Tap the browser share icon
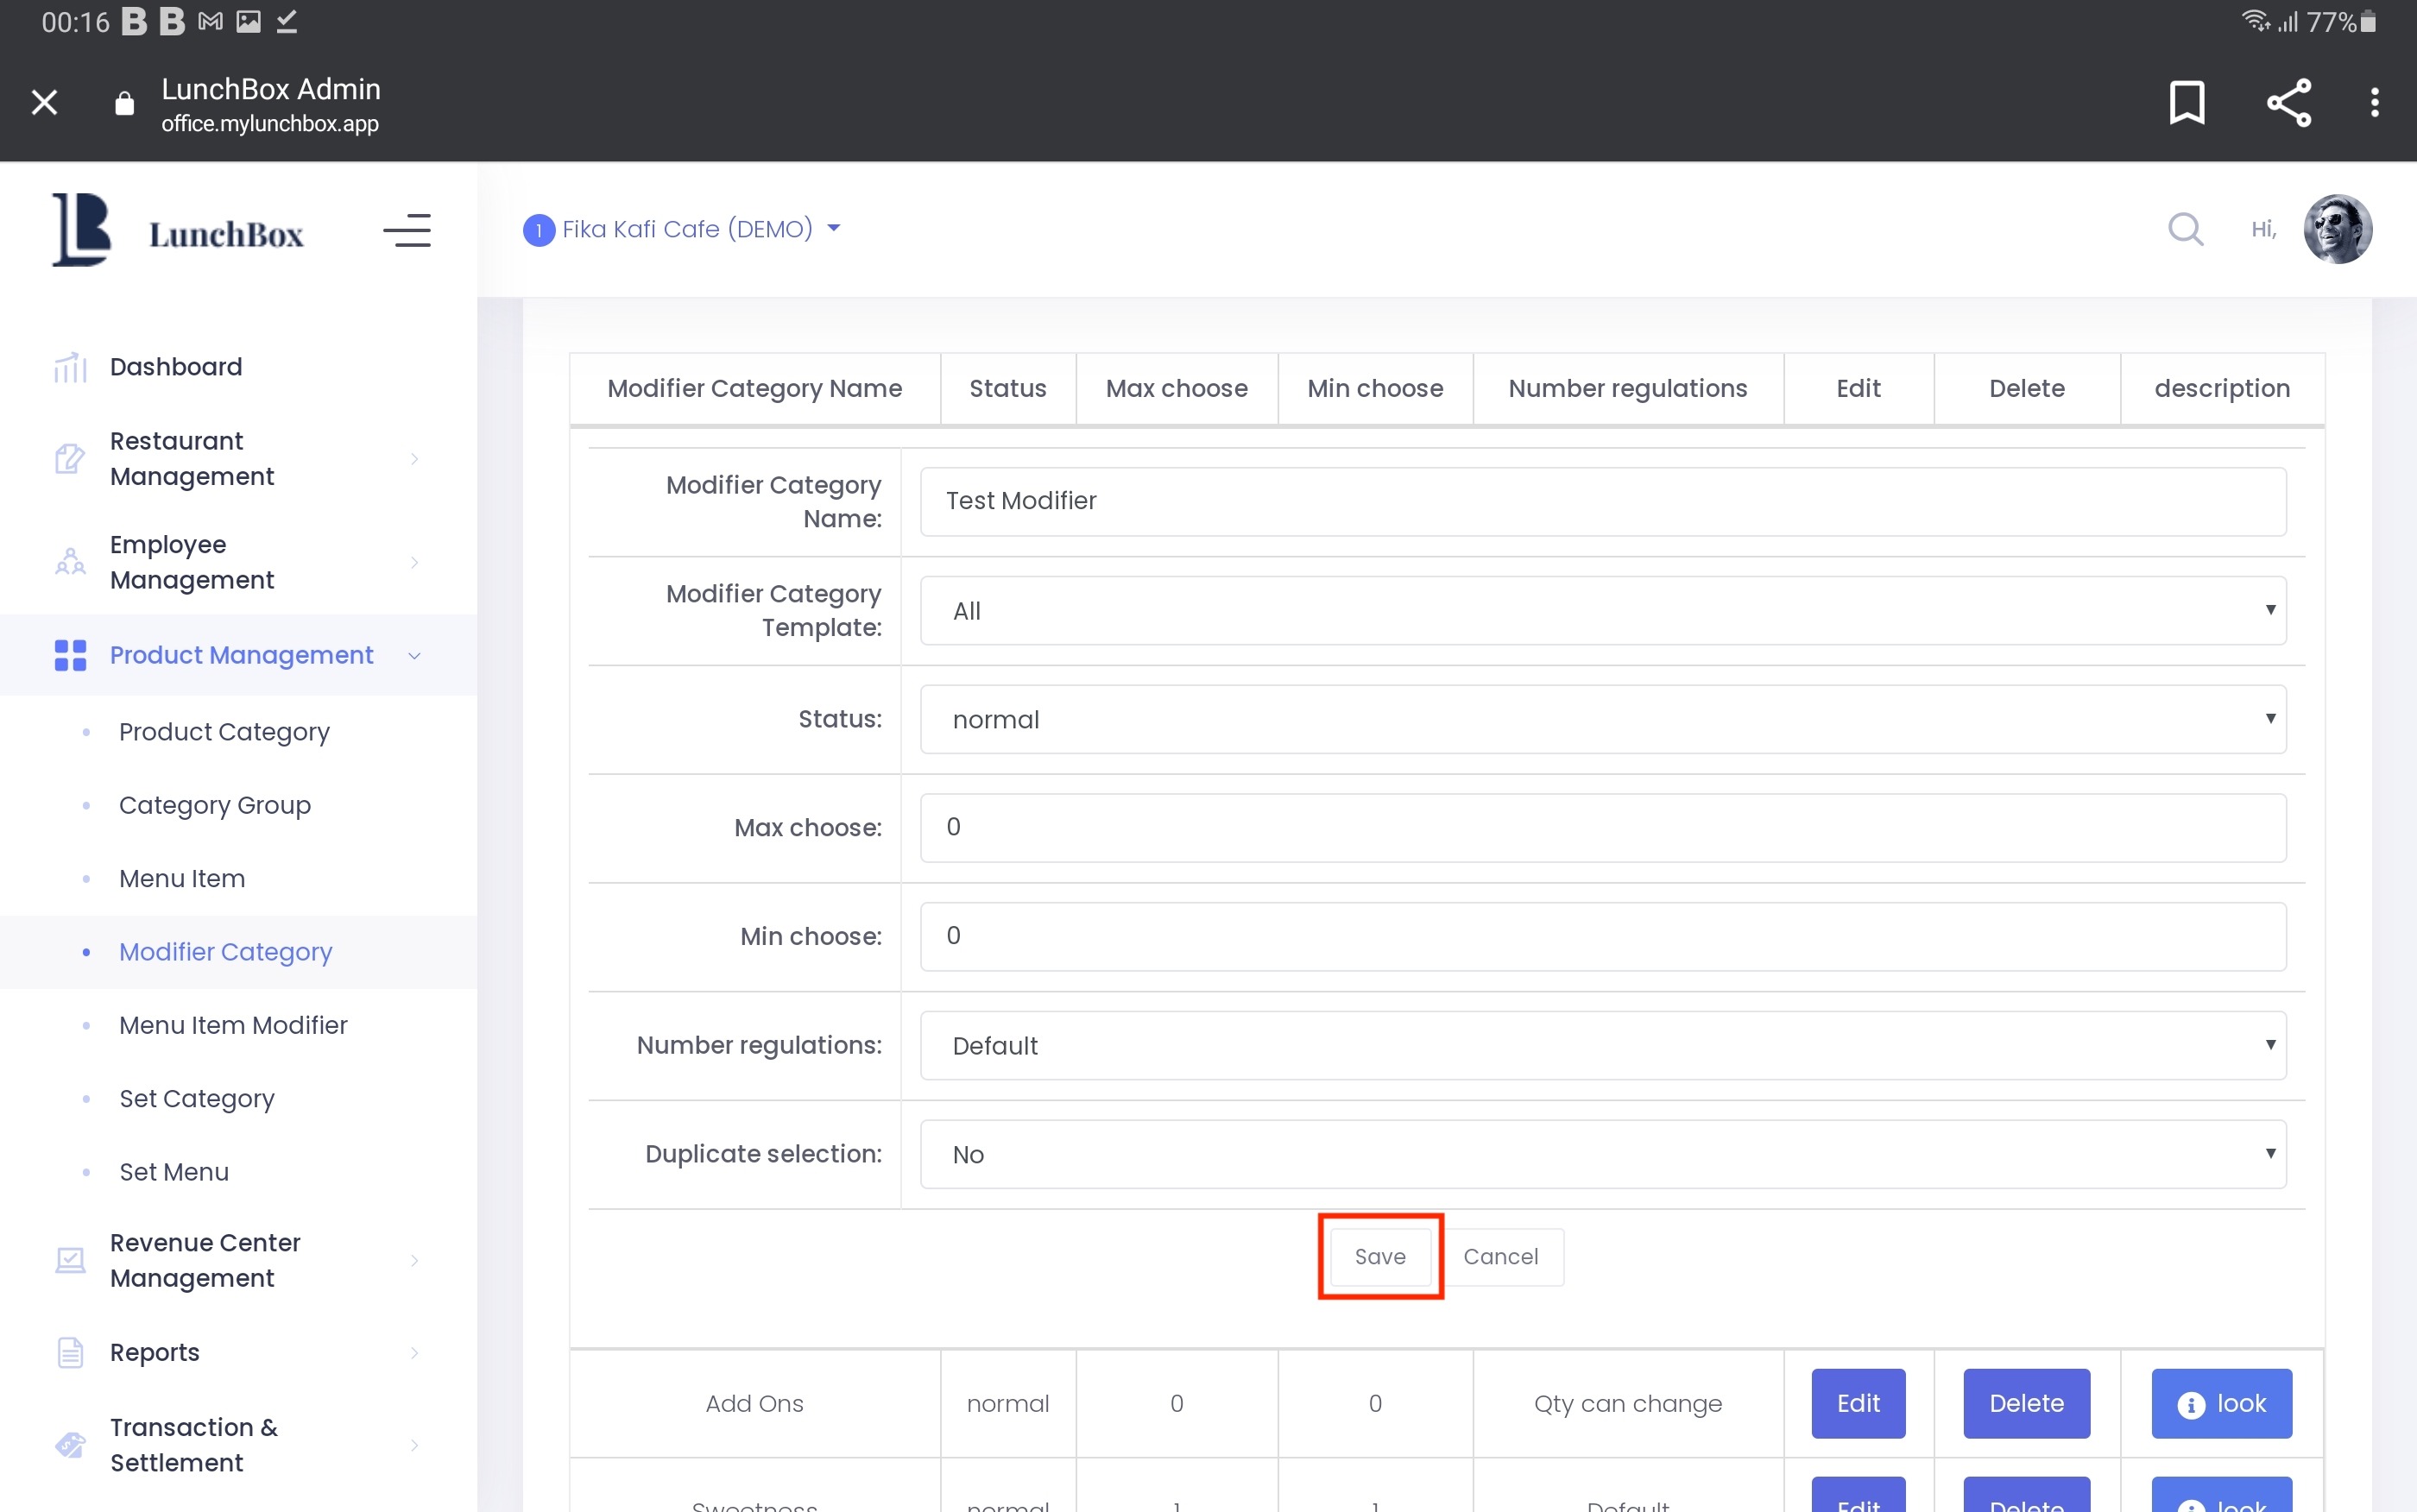This screenshot has width=2417, height=1512. (2288, 102)
